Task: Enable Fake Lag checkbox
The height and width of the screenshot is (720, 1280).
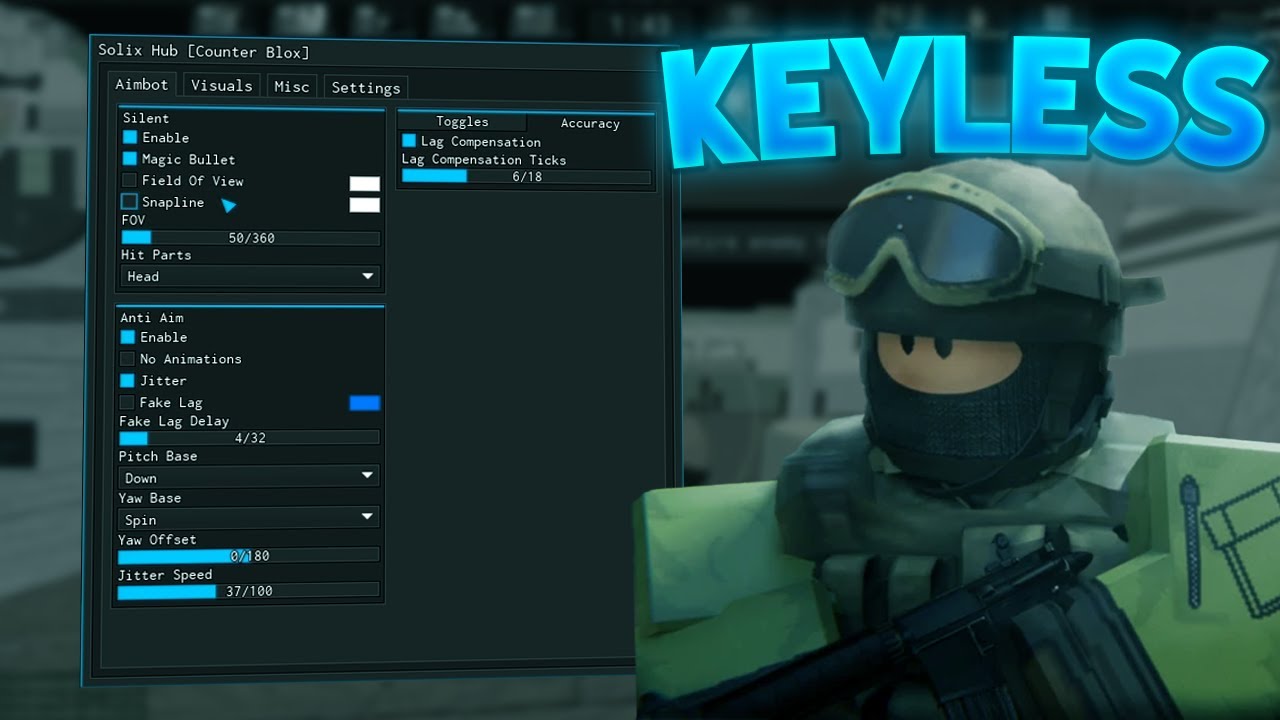Action: click(x=127, y=402)
